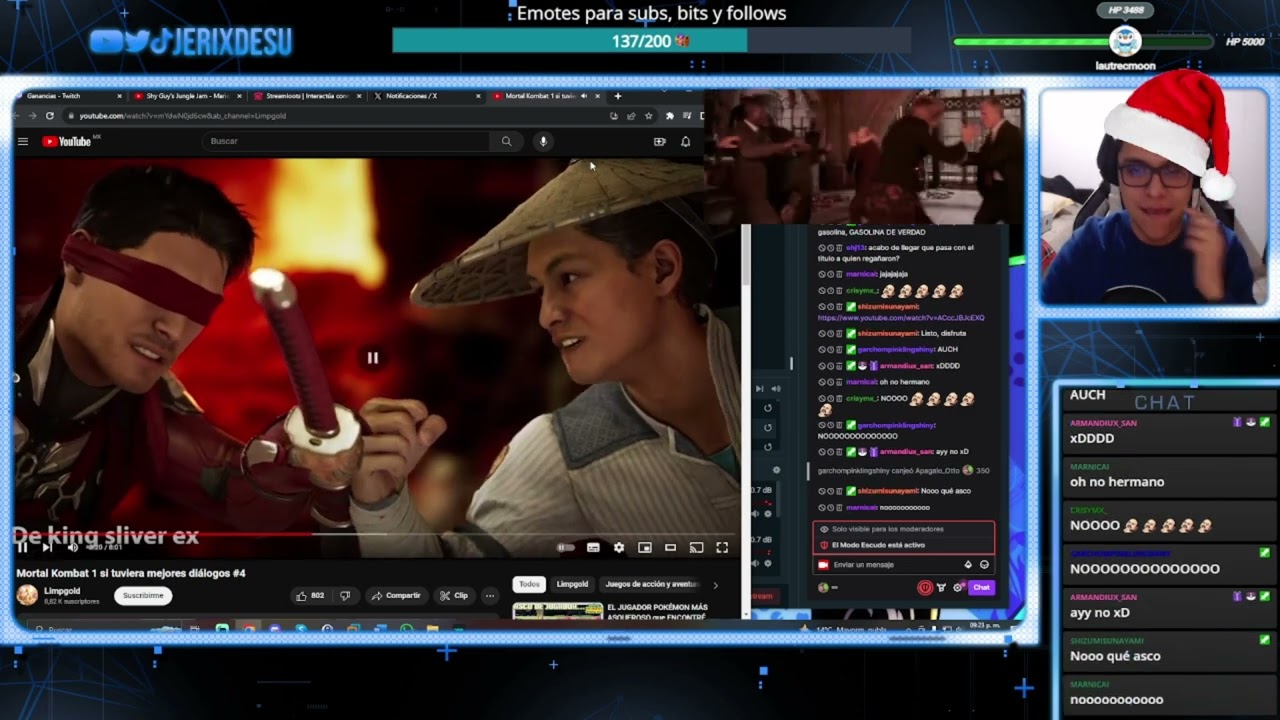Click the YouTube search magnifier button
1280x720 pixels.
pos(507,141)
